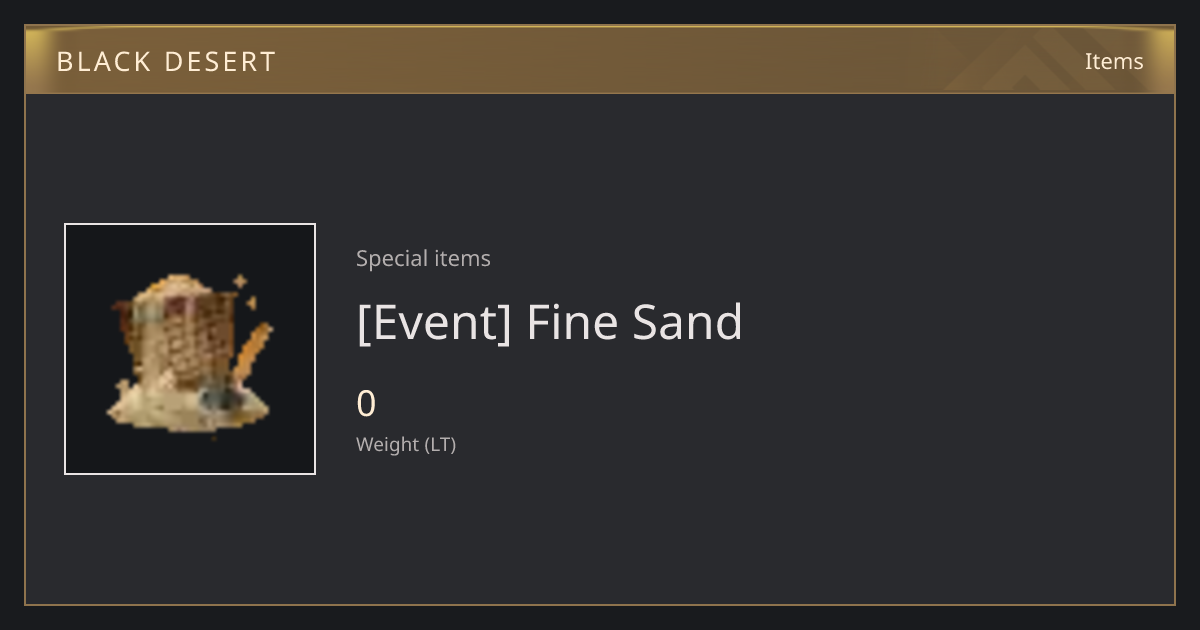Click the sparkle stars beside the basket
The width and height of the screenshot is (1200, 630).
click(244, 291)
